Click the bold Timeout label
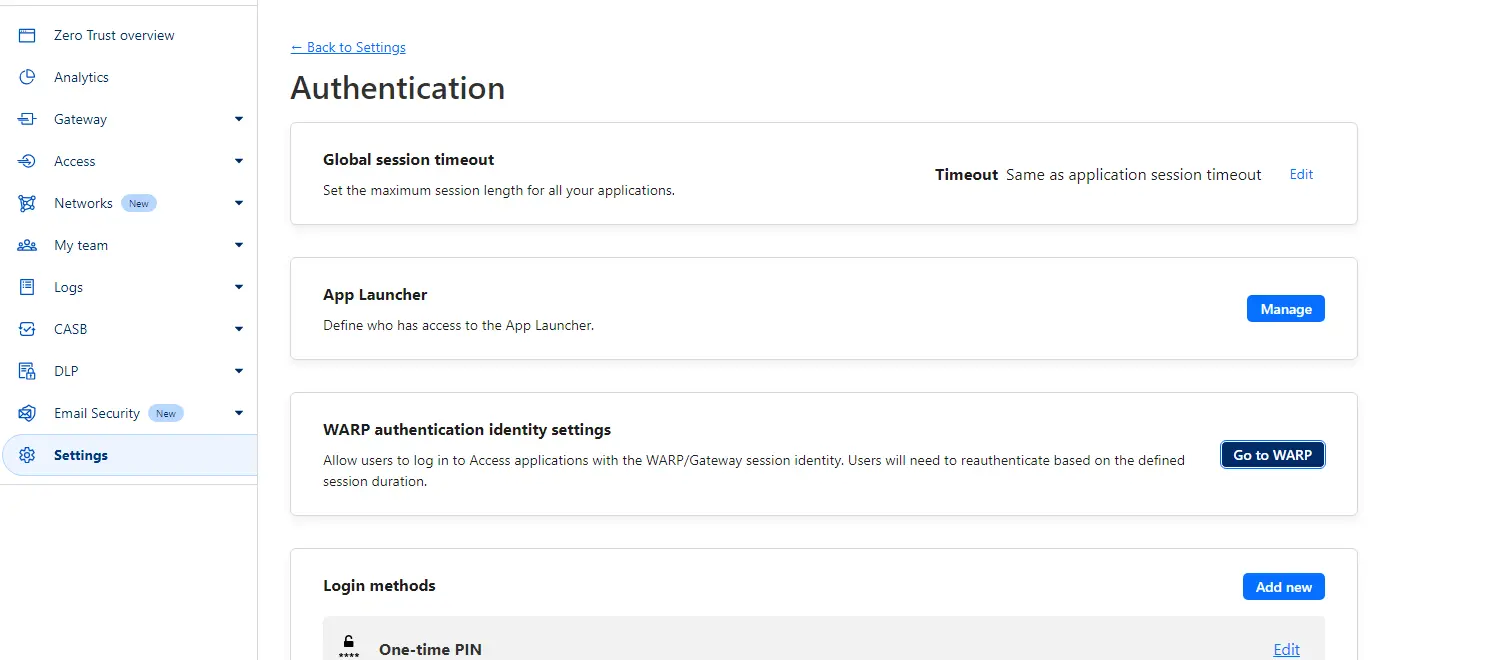 [x=966, y=174]
